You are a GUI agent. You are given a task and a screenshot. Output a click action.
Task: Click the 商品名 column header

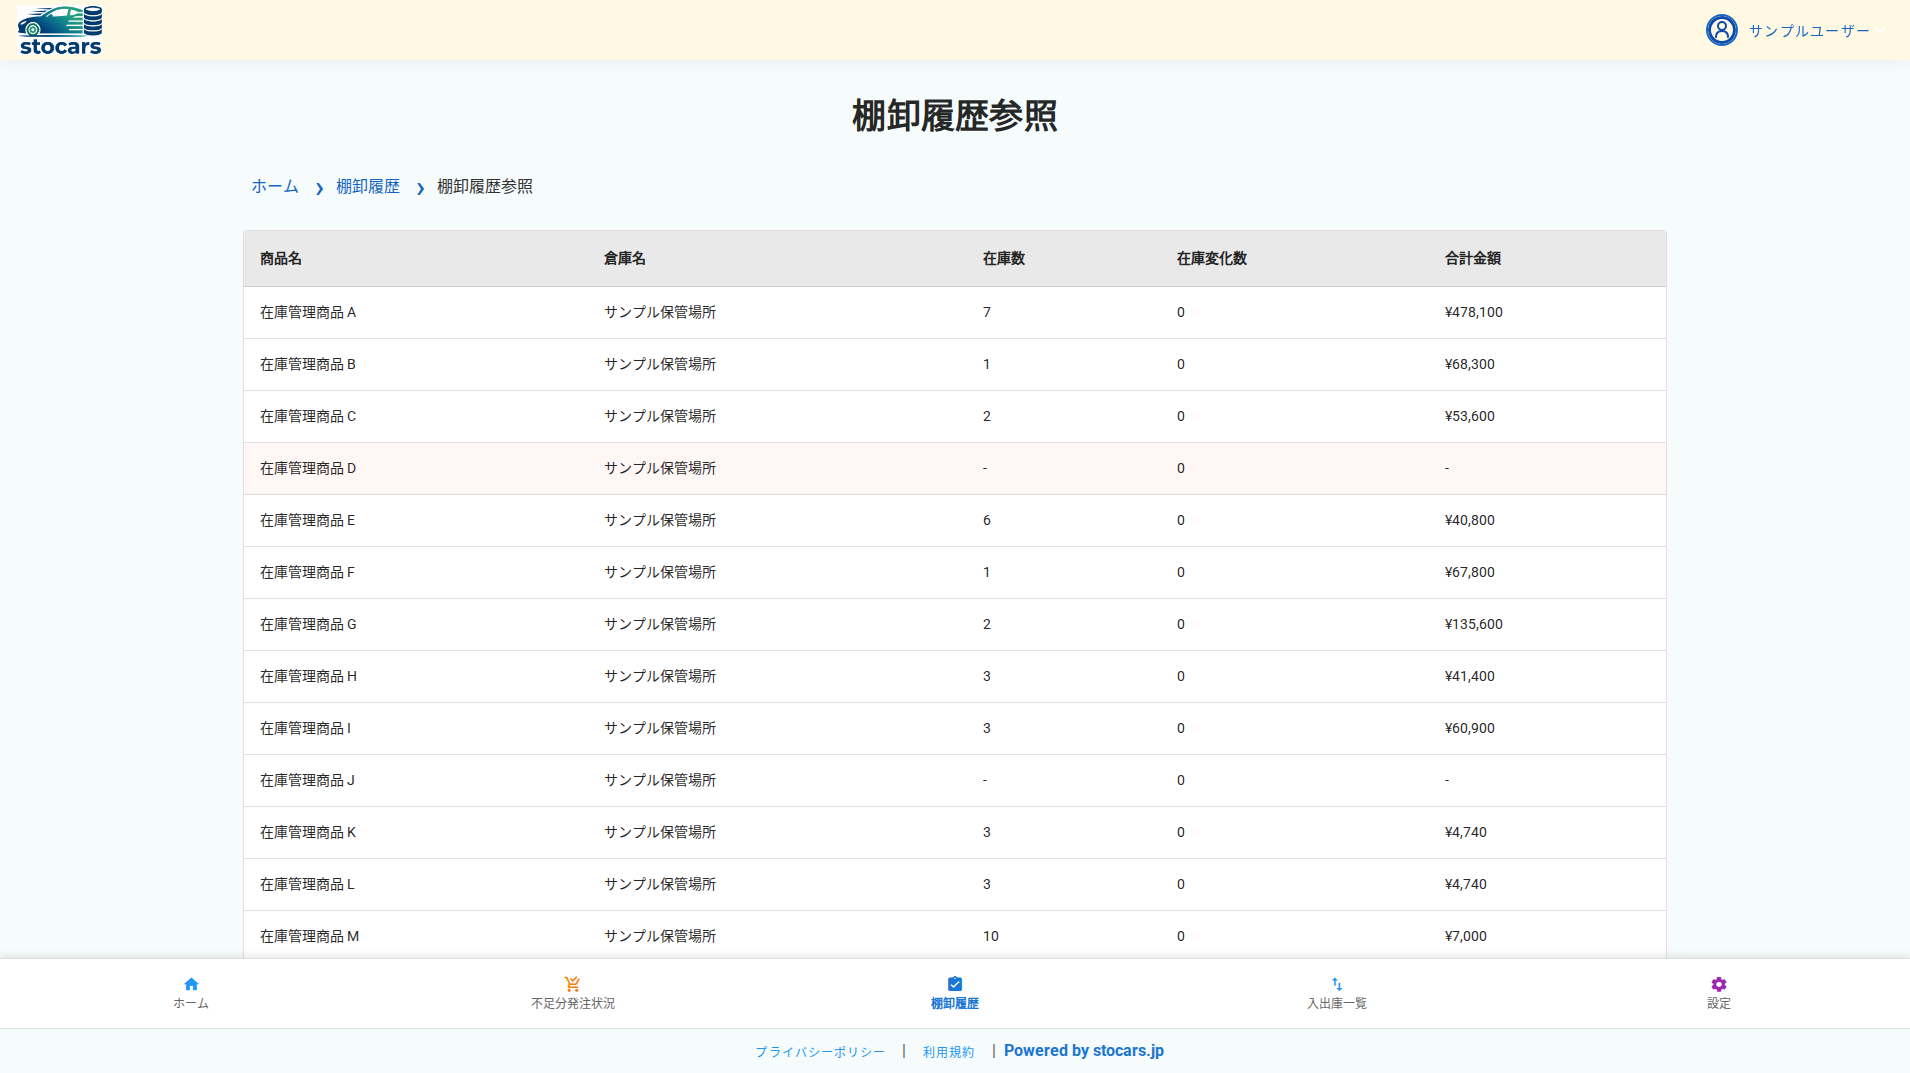click(281, 258)
